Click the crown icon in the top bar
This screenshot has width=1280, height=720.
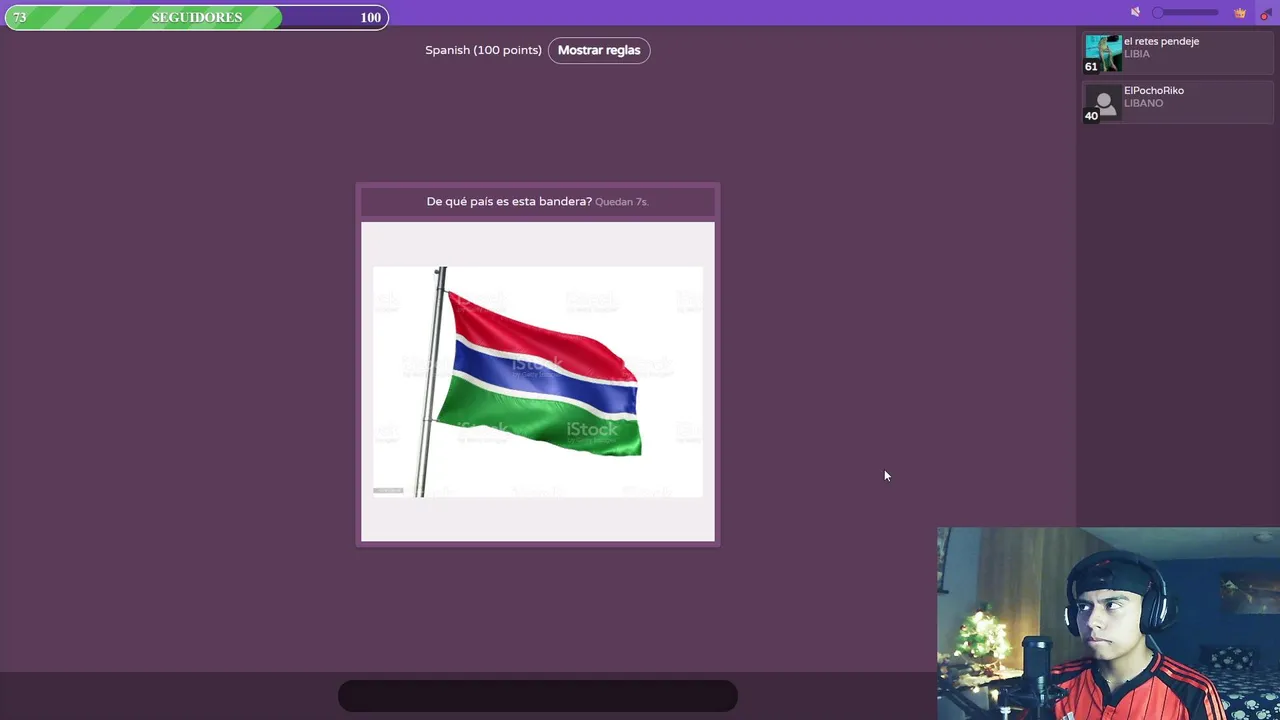pyautogui.click(x=1240, y=13)
